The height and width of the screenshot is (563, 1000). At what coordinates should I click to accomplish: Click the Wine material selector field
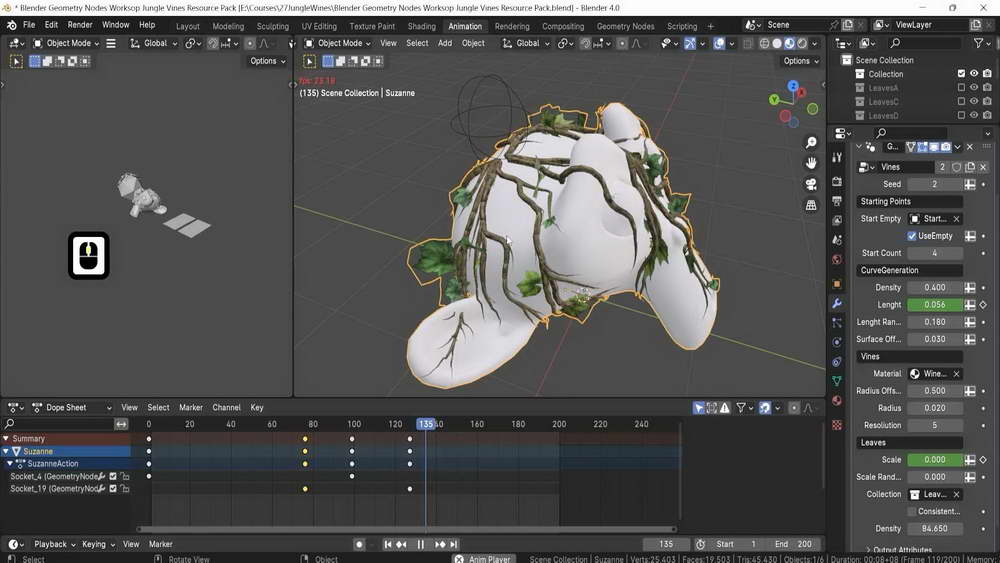(936, 374)
